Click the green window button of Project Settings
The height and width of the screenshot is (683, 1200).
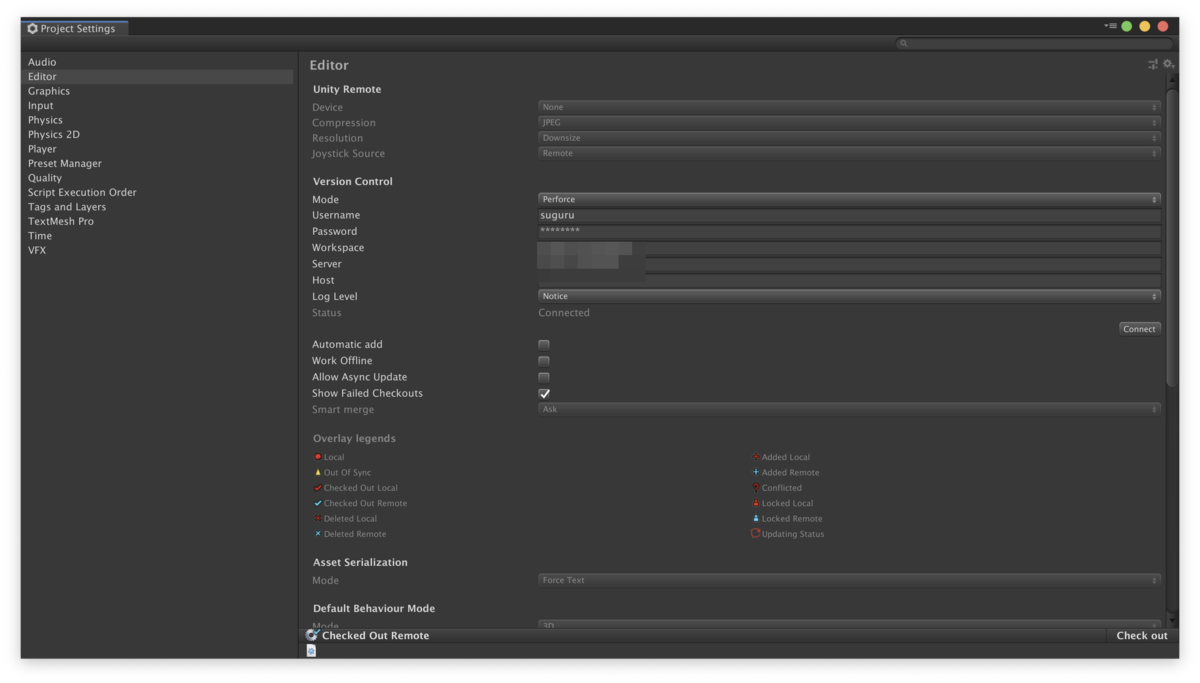[x=1126, y=27]
